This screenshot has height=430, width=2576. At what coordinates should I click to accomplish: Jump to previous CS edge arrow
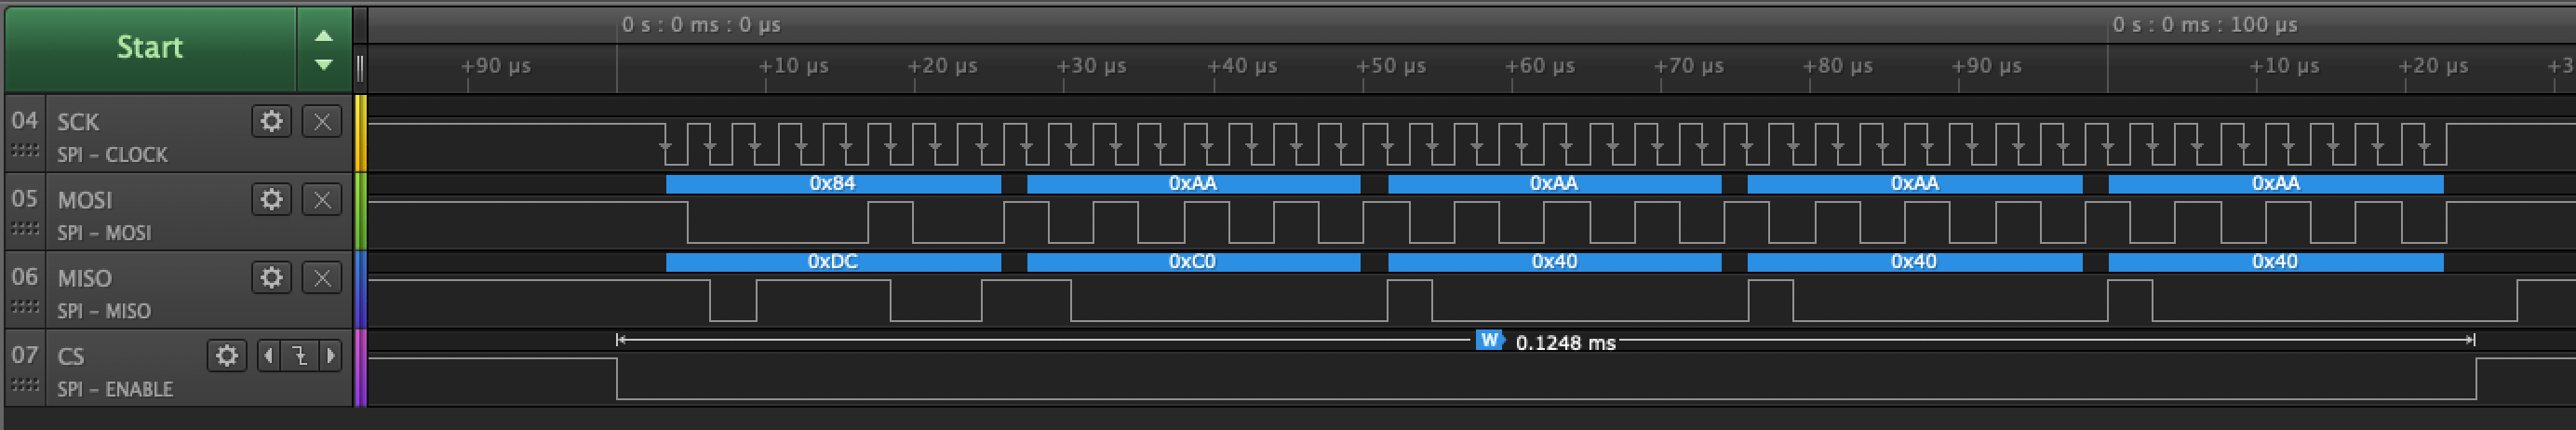(x=268, y=355)
